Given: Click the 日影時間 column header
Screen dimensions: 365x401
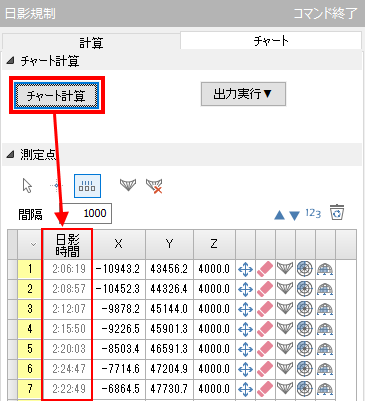Looking at the screenshot, I should click(x=67, y=244).
